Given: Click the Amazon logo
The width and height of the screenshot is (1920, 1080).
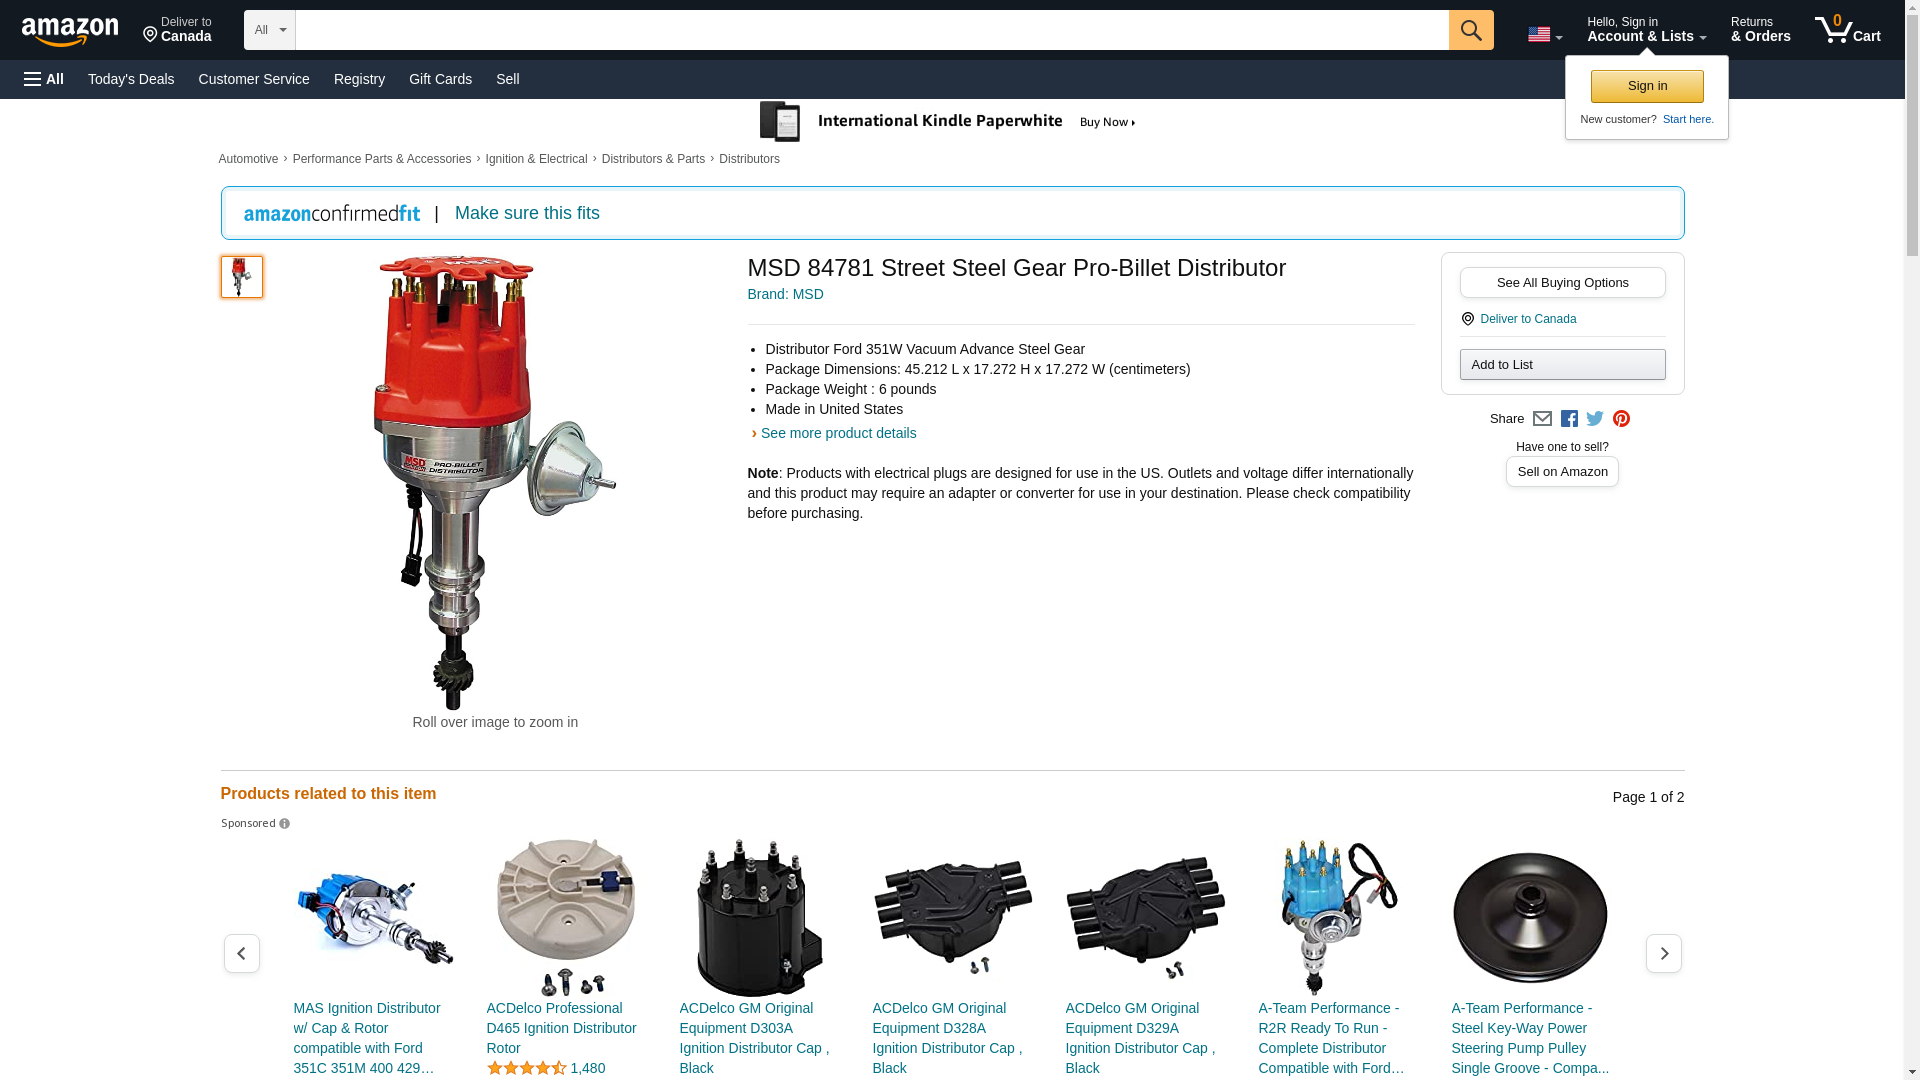Looking at the screenshot, I should click(x=70, y=31).
